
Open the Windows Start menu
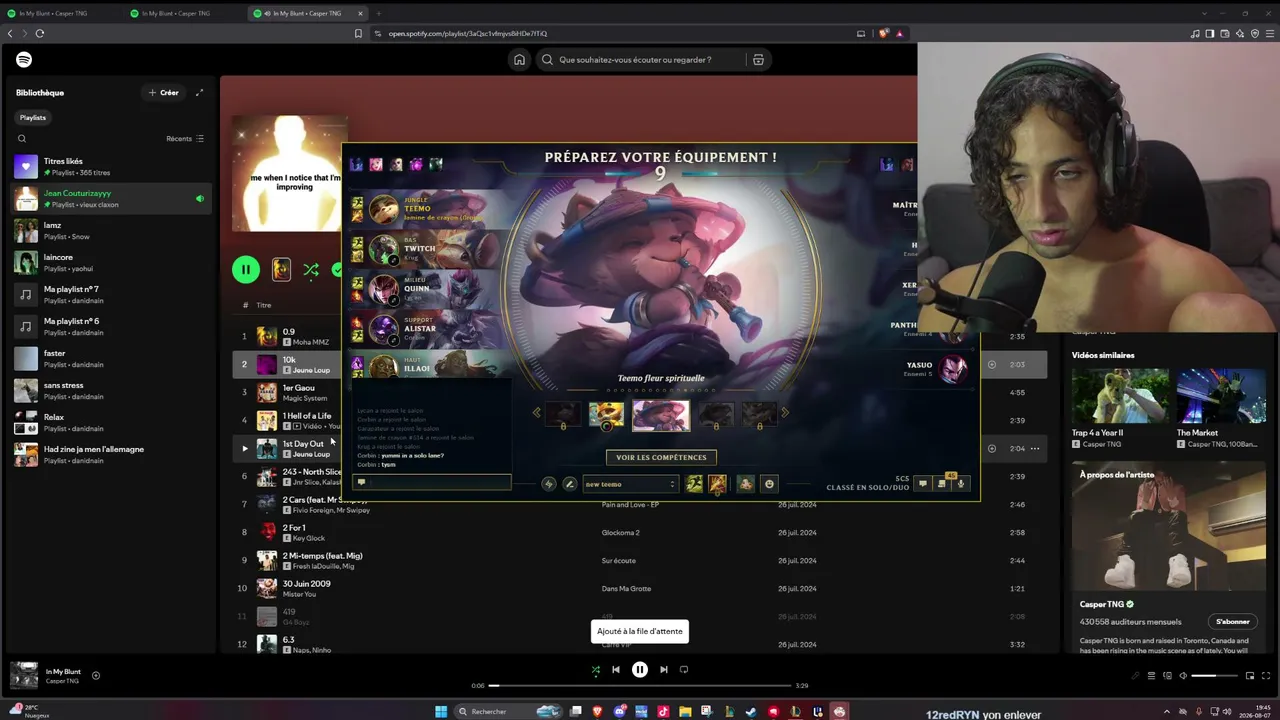pyautogui.click(x=441, y=712)
